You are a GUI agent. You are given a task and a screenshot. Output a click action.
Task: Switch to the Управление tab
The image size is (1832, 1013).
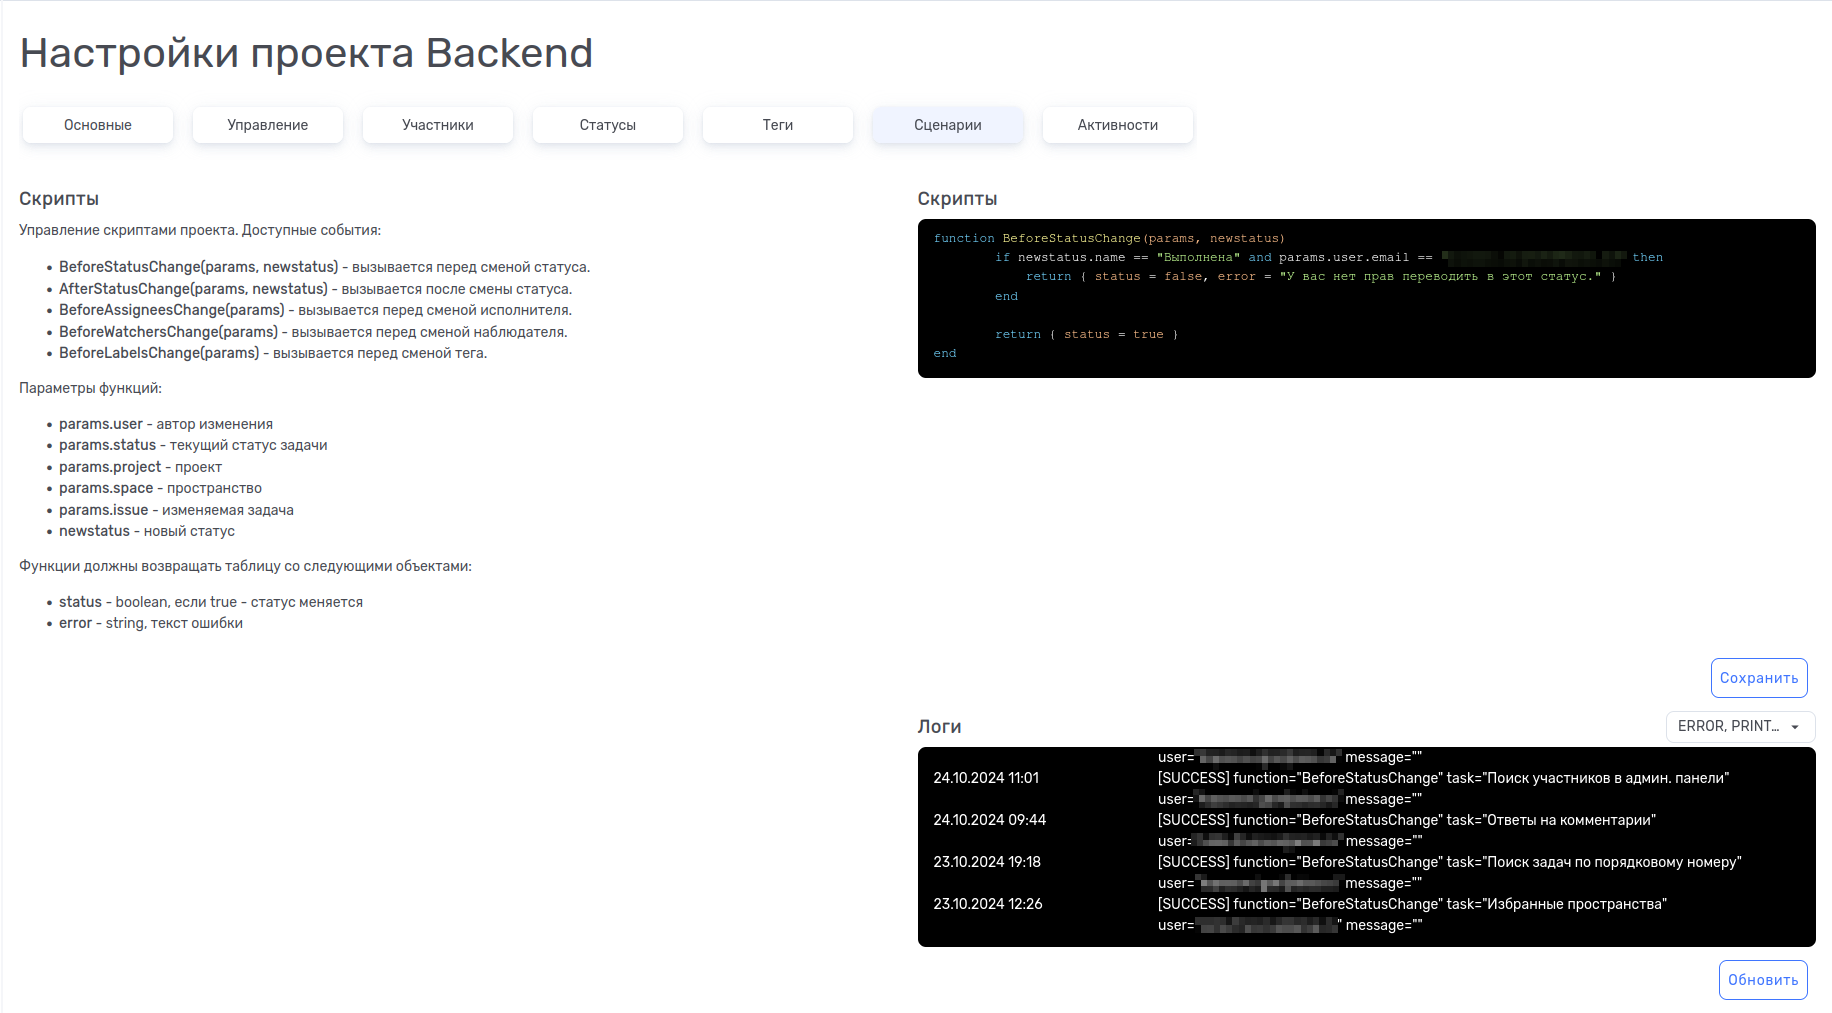click(268, 125)
